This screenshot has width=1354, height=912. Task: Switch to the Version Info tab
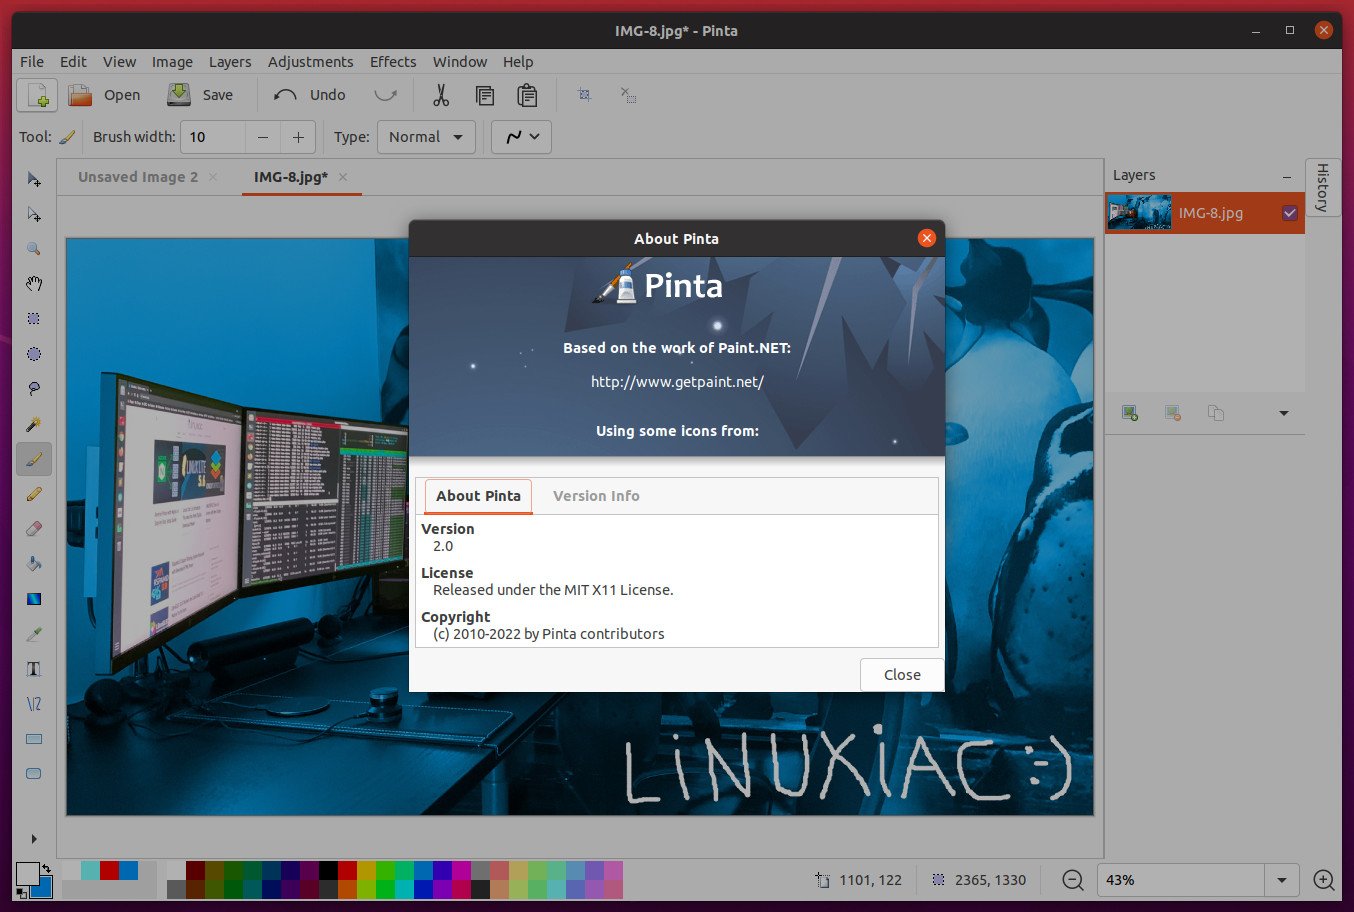596,496
